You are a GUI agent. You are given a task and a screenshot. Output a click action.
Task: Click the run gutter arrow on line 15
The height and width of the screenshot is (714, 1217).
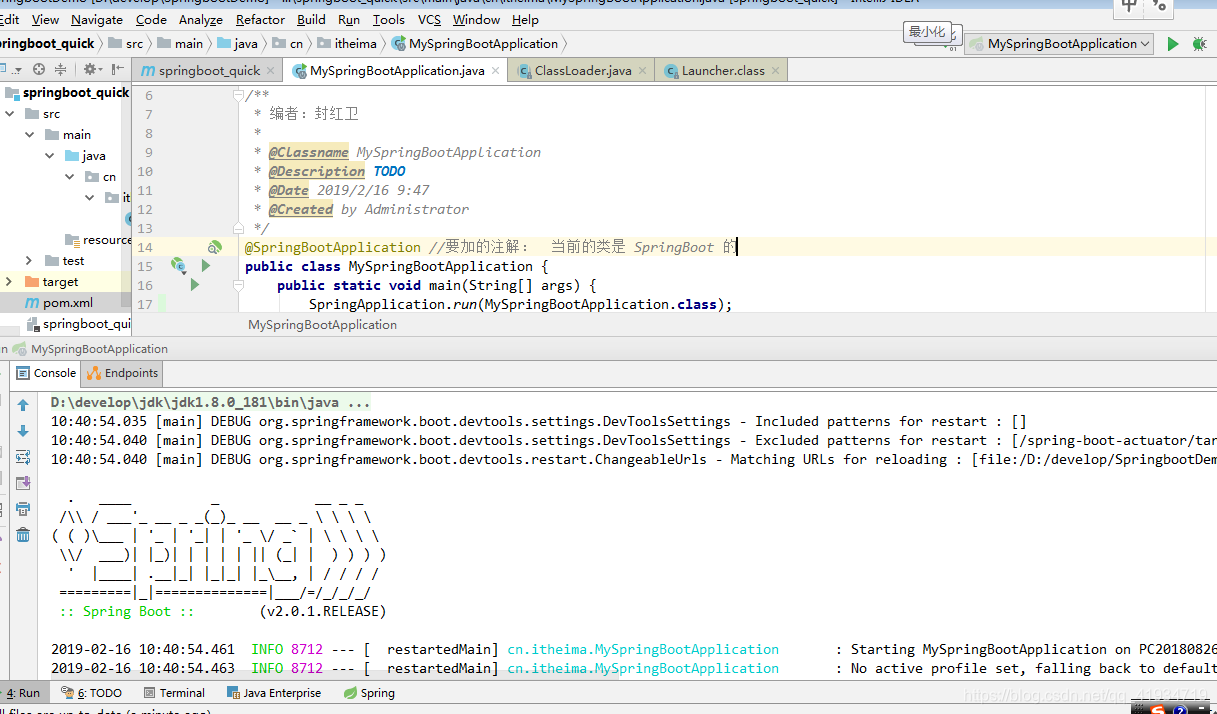(x=206, y=266)
